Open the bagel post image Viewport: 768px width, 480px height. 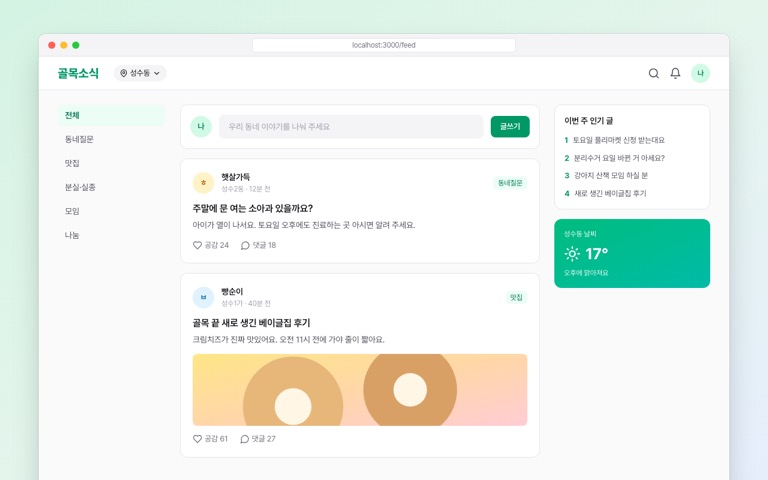360,390
